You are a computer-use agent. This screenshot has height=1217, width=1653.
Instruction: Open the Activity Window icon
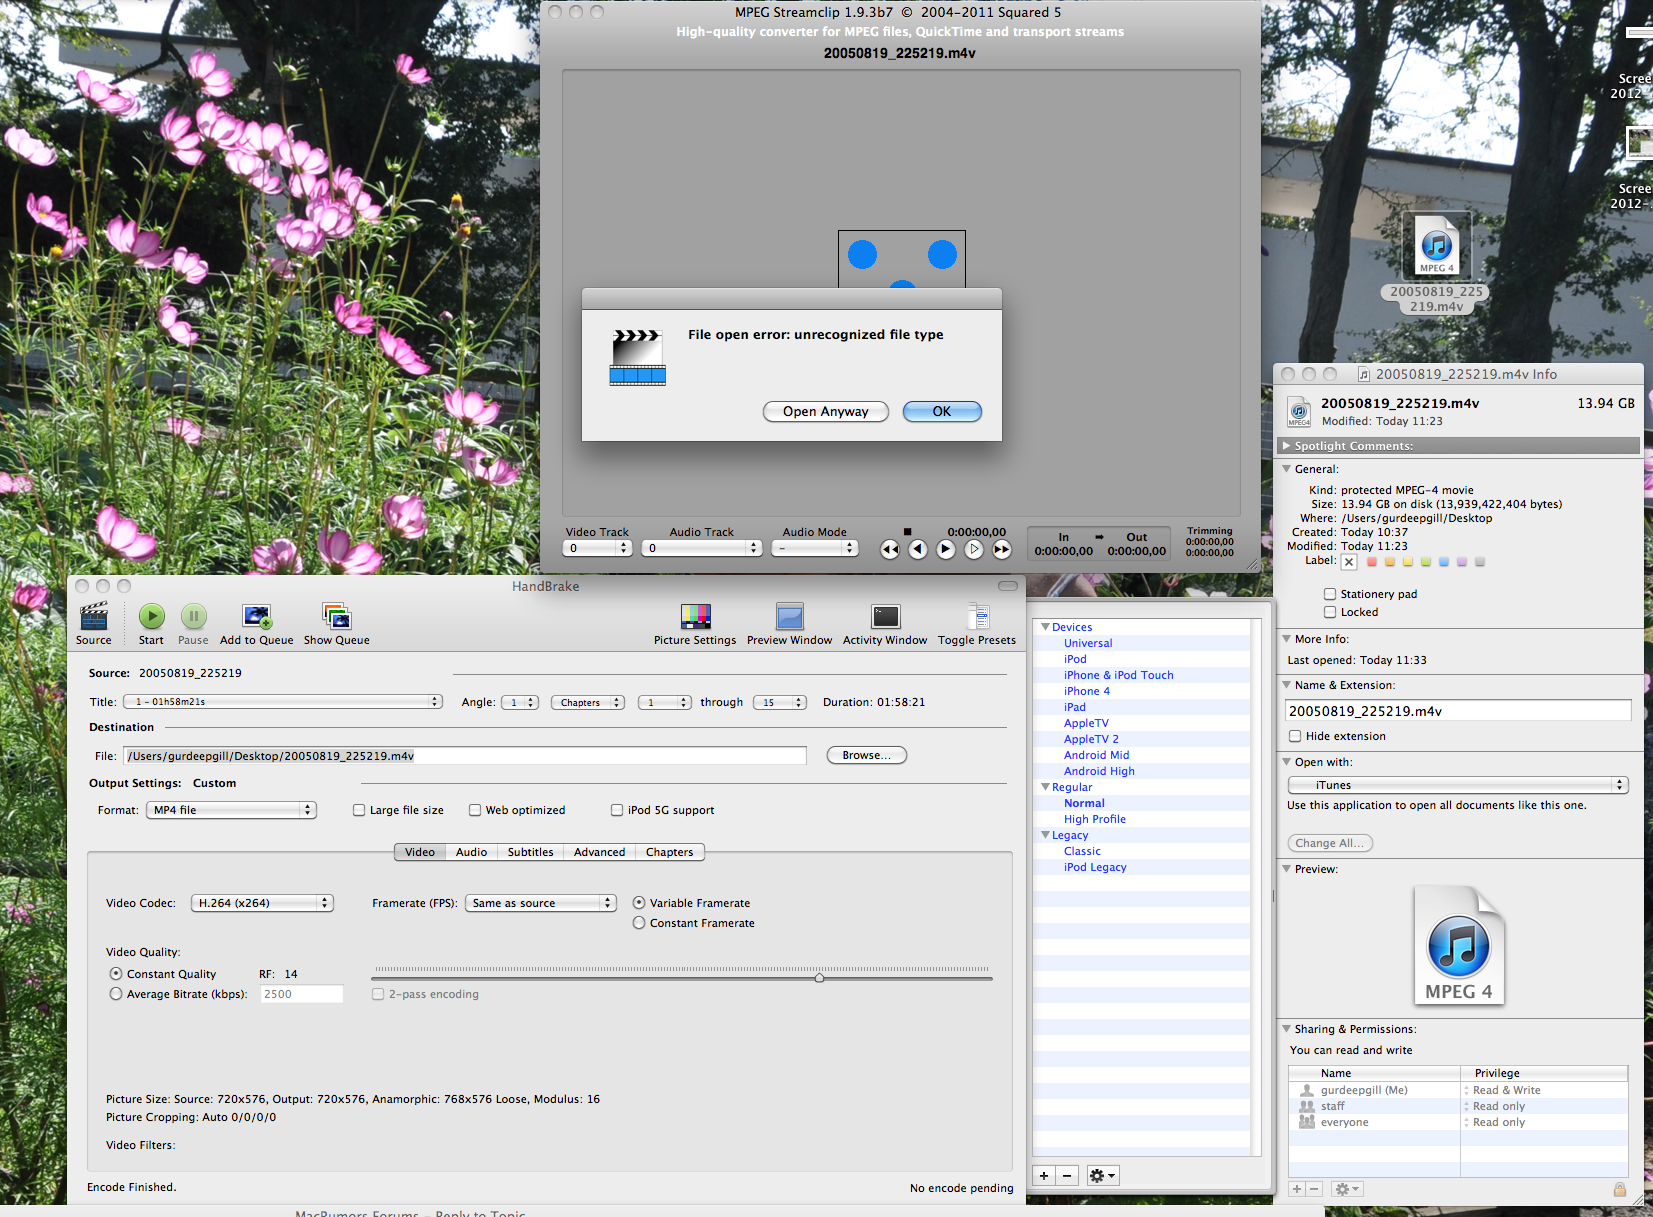(886, 616)
